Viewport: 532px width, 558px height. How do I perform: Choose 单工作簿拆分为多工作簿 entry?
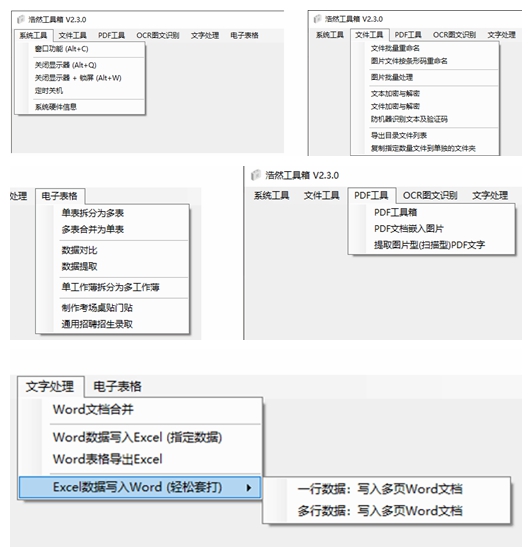click(110, 287)
